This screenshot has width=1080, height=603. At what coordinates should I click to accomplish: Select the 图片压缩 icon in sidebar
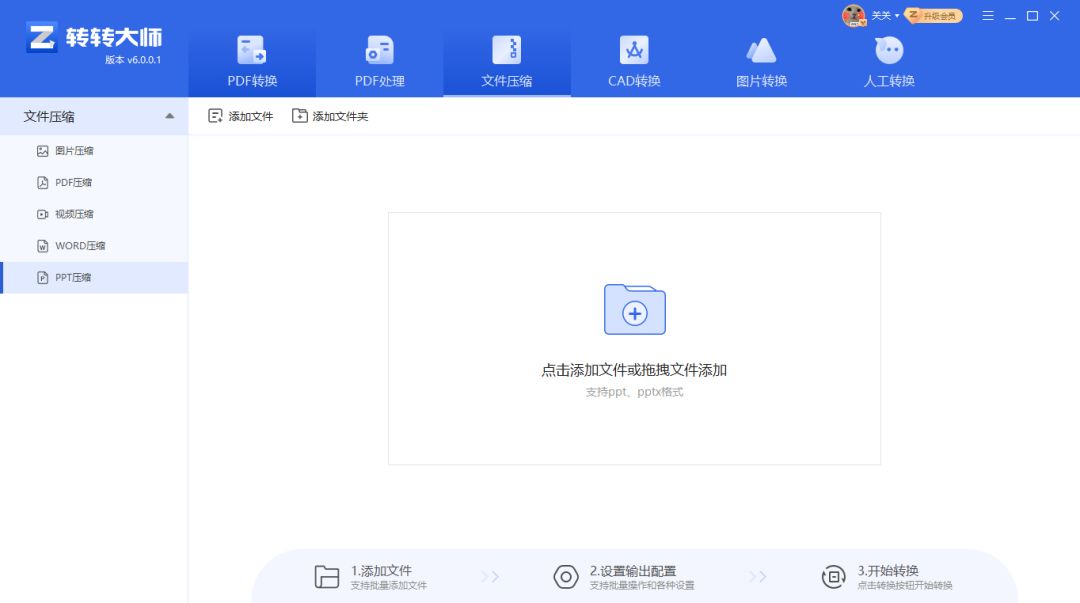(x=42, y=150)
